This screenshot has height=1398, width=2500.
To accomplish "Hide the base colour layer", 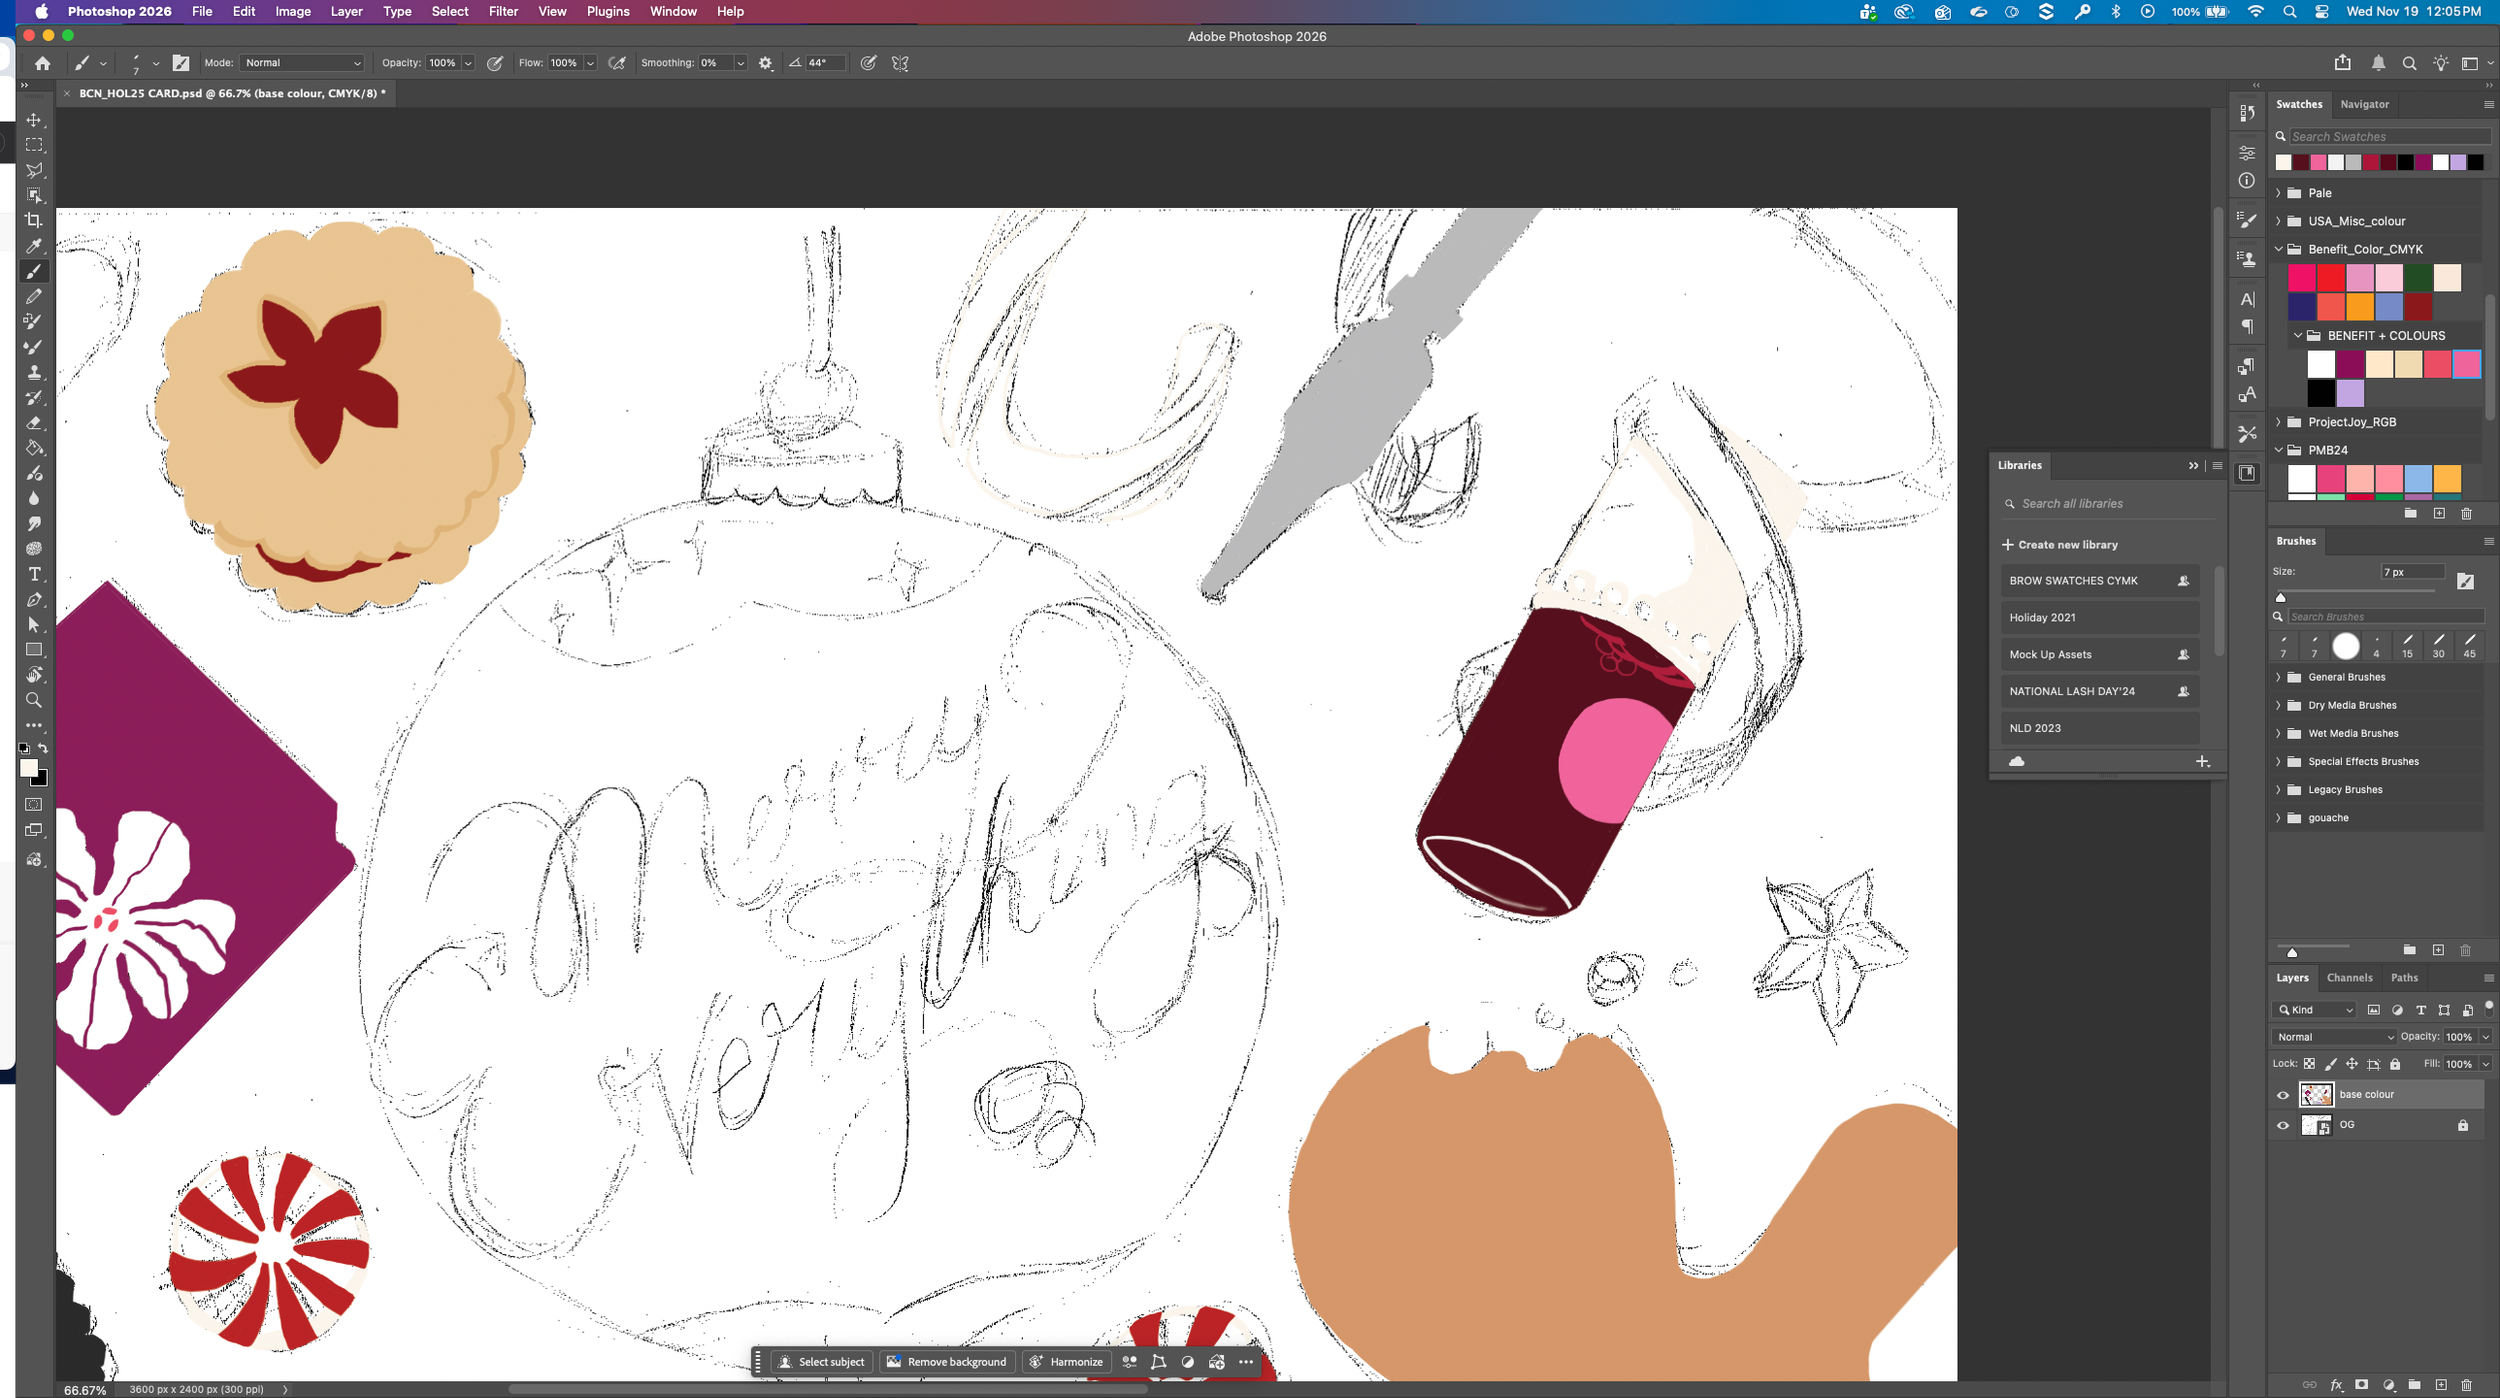I will pos(2283,1095).
